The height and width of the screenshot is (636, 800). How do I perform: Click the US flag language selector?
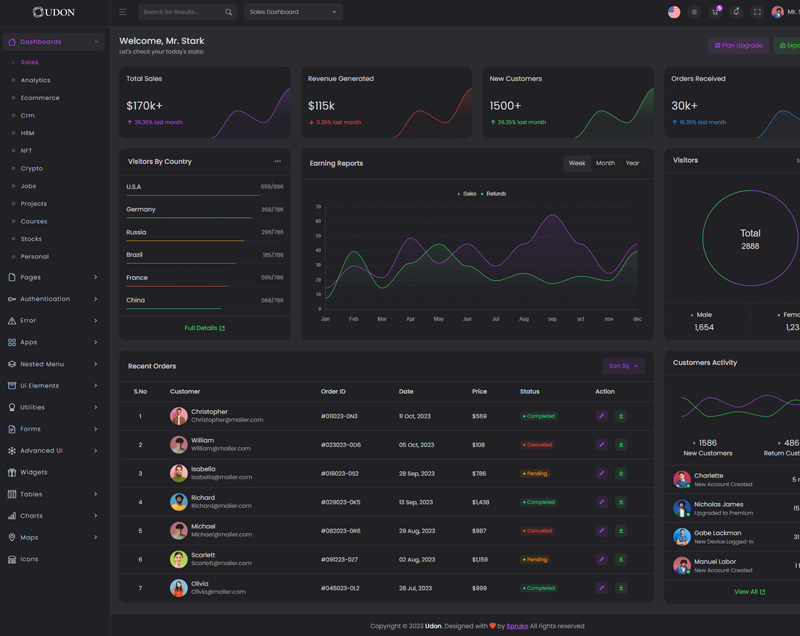pyautogui.click(x=674, y=12)
